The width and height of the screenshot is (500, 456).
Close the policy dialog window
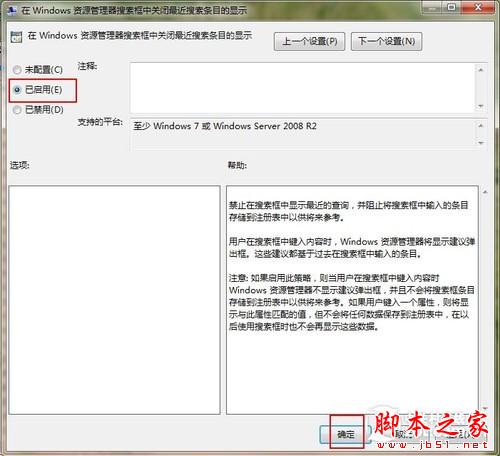coord(478,7)
